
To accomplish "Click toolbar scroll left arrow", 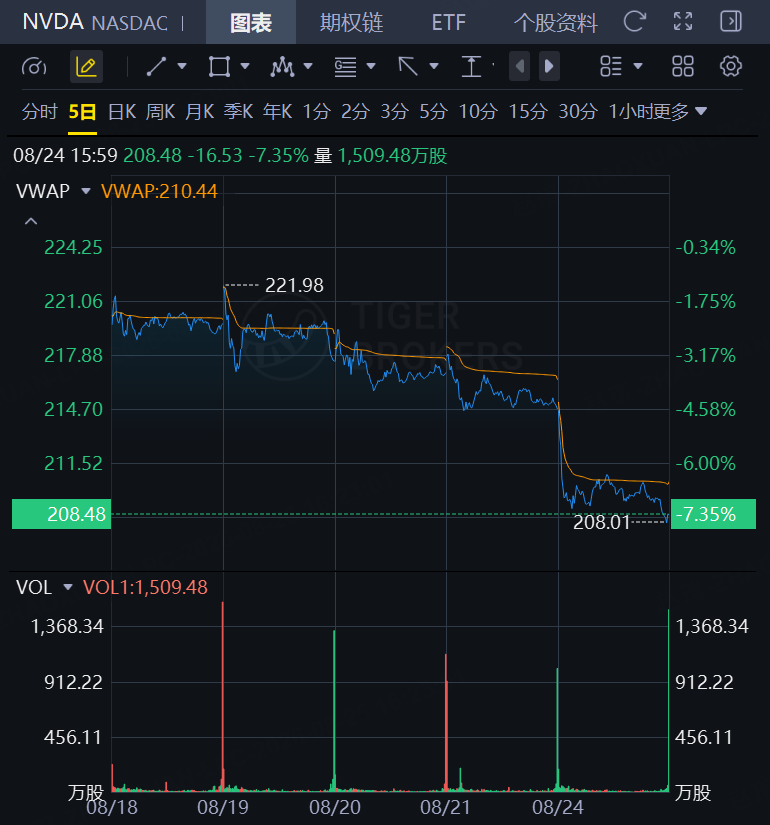I will click(x=519, y=66).
